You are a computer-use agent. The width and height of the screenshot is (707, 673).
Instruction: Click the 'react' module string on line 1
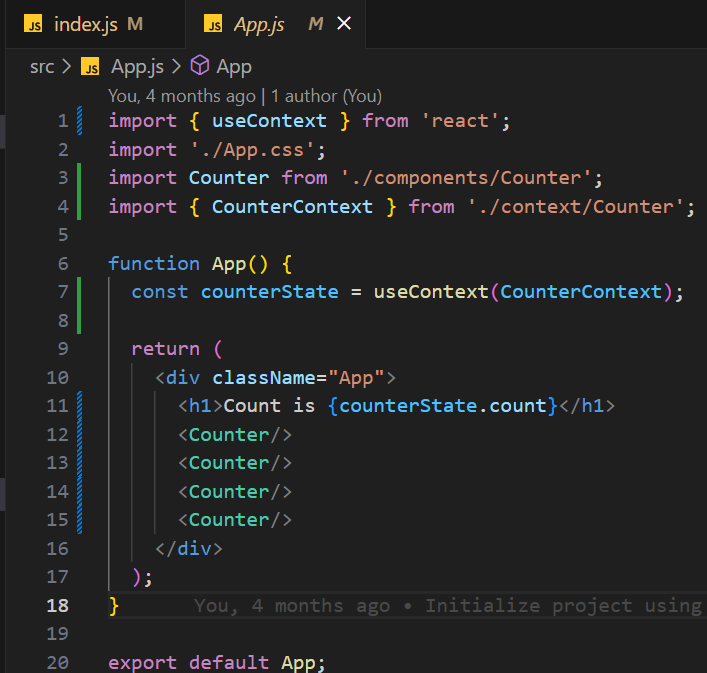[x=460, y=121]
